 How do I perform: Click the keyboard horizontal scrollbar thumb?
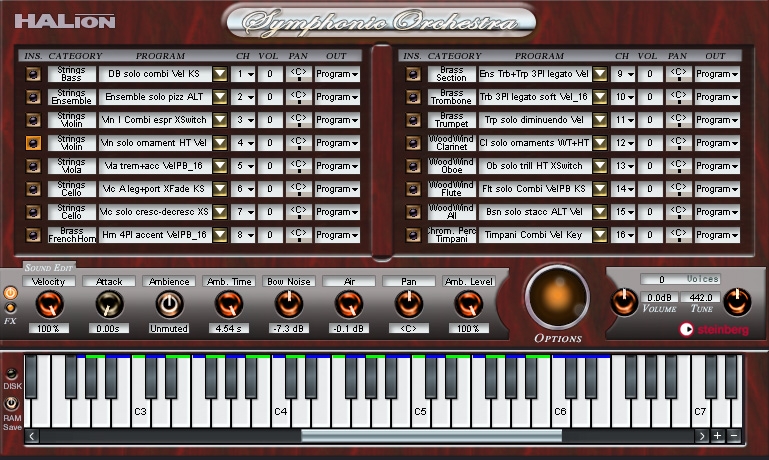pos(432,435)
